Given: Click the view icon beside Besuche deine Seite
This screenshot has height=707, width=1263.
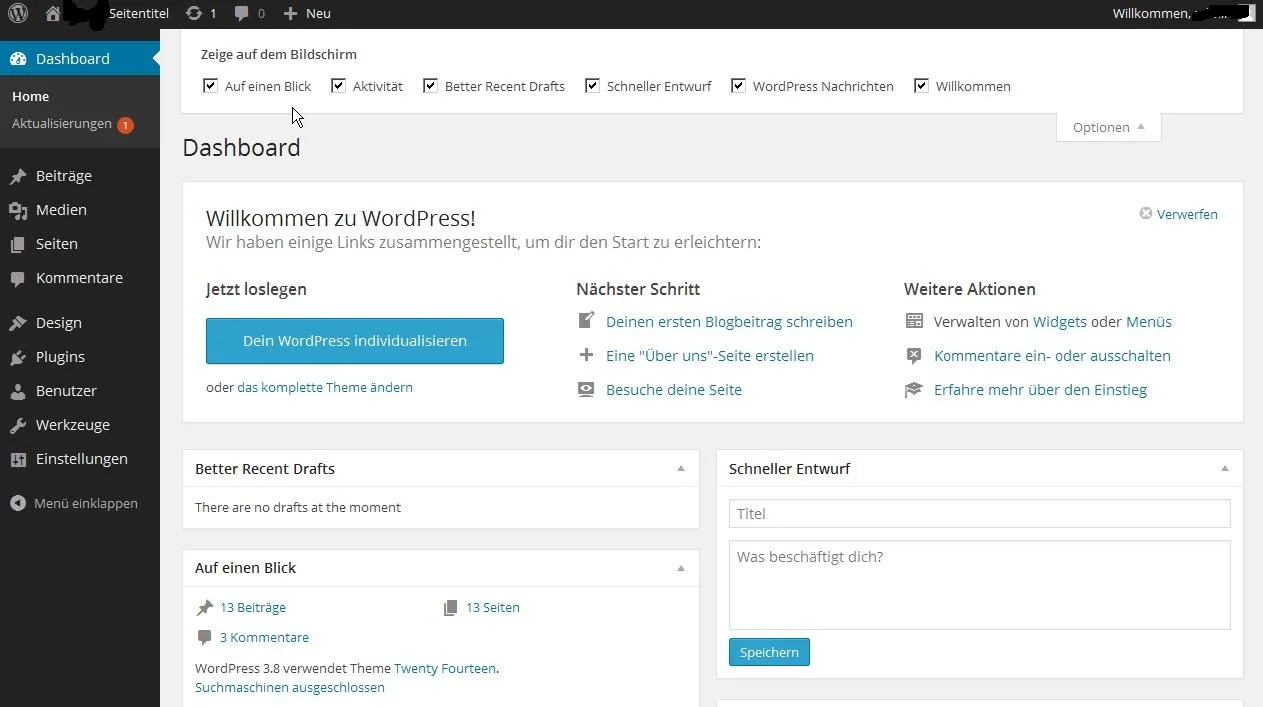Looking at the screenshot, I should pyautogui.click(x=586, y=390).
